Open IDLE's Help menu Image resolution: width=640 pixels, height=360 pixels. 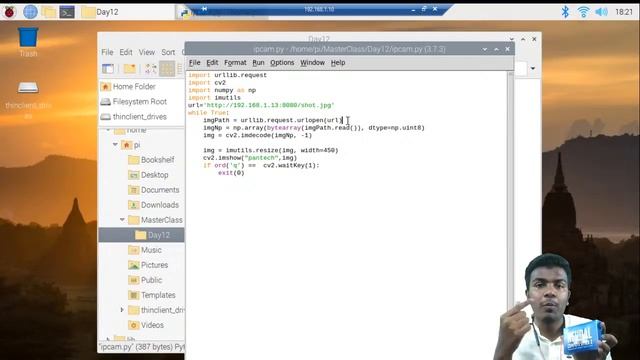click(x=338, y=62)
